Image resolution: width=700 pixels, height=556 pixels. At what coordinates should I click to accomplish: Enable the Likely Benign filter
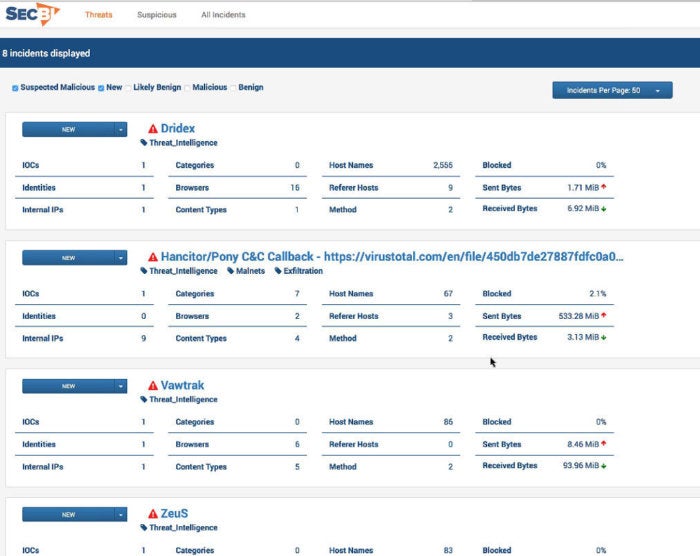click(x=128, y=88)
